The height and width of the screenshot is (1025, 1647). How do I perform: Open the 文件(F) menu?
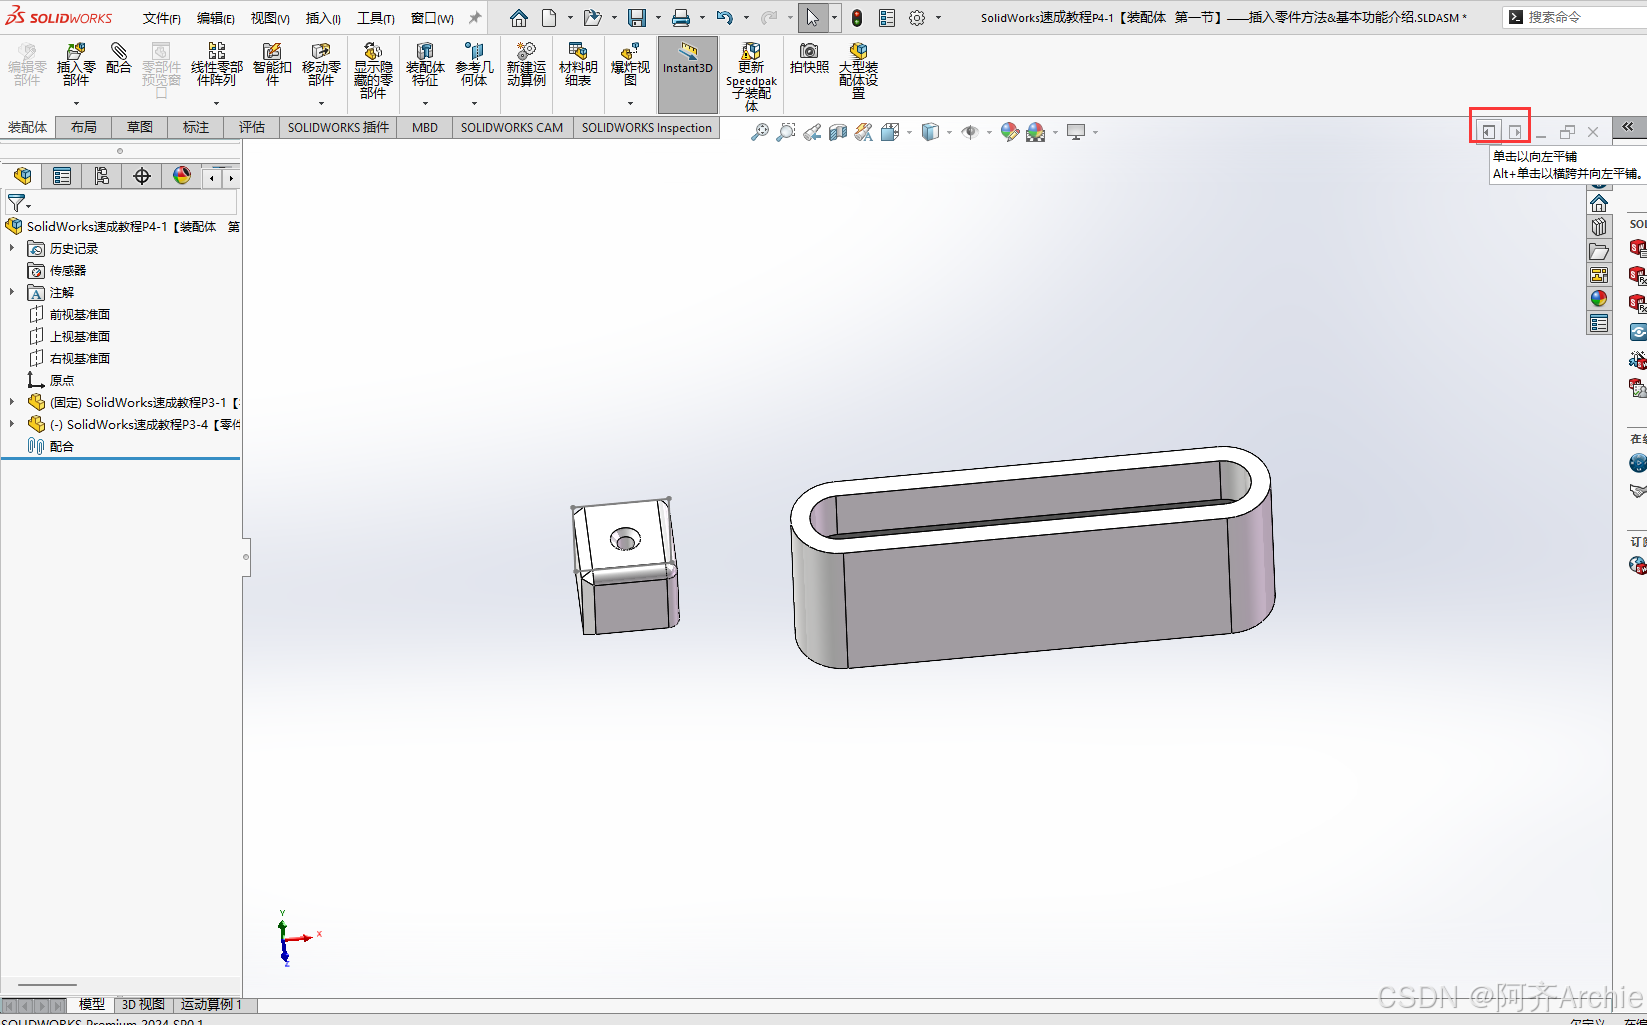(x=162, y=18)
